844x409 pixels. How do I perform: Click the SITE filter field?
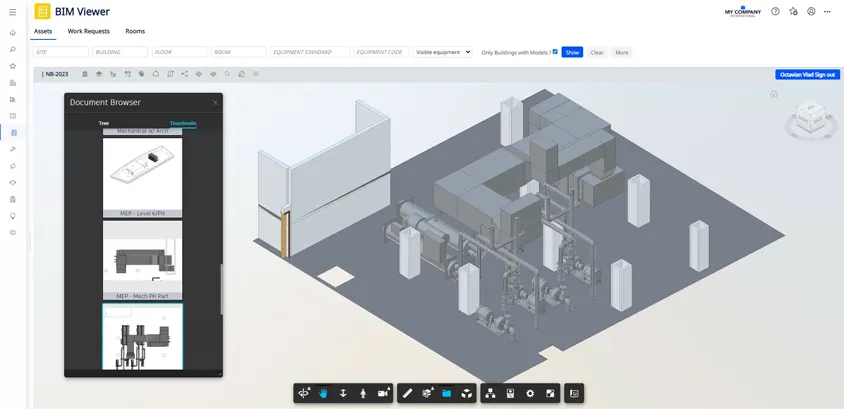click(61, 52)
